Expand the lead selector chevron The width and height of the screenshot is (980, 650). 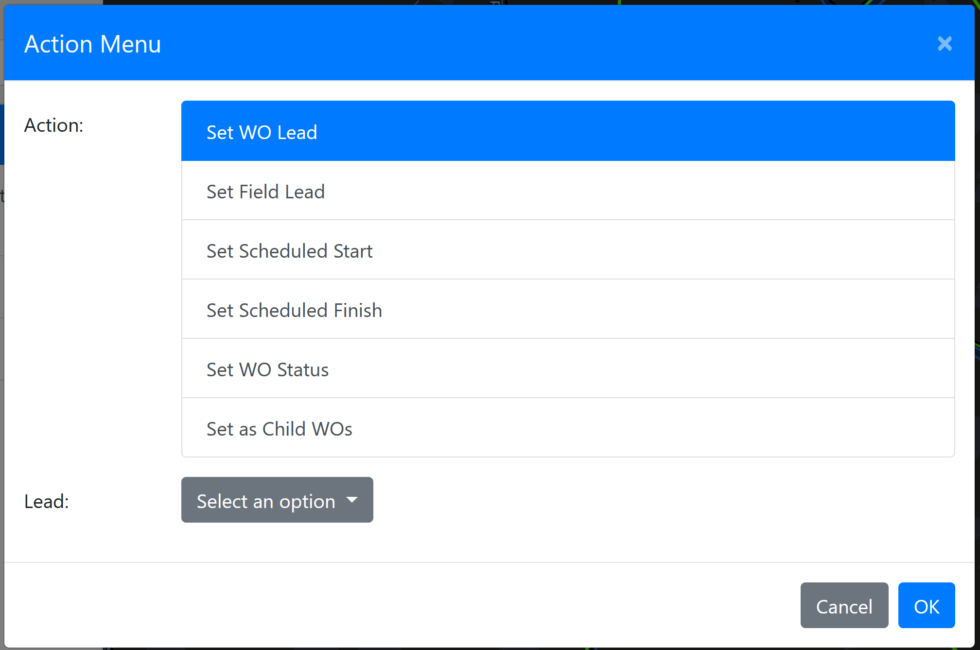(x=352, y=500)
